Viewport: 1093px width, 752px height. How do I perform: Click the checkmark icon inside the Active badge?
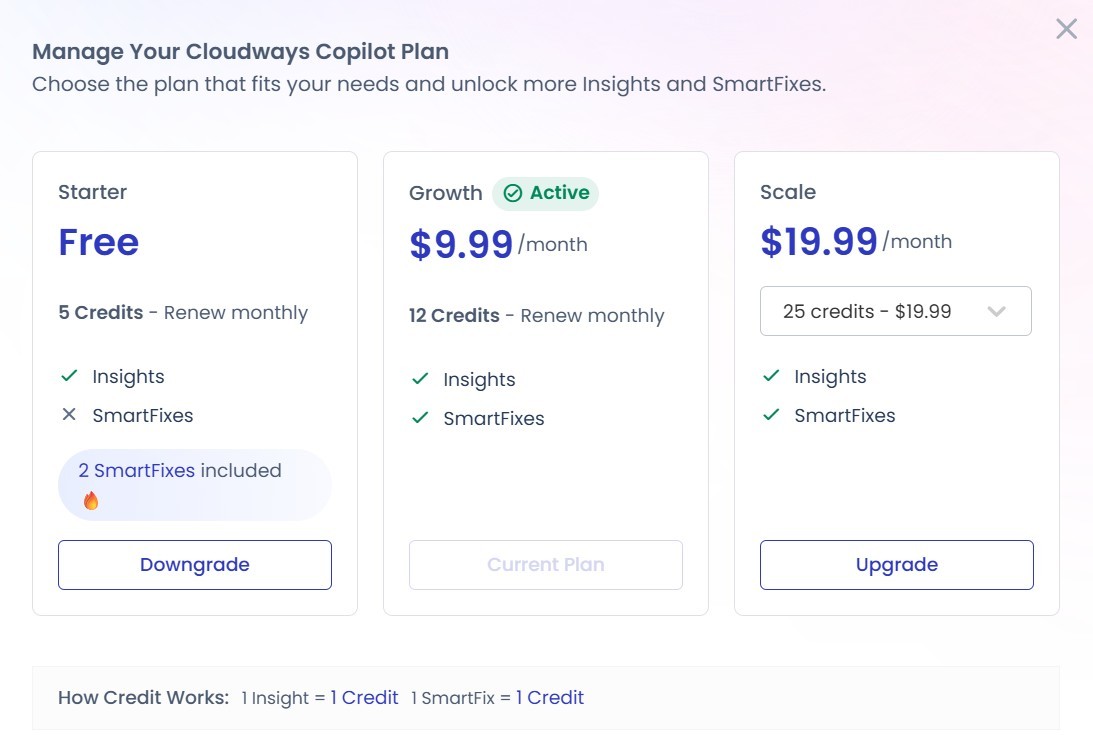[513, 193]
